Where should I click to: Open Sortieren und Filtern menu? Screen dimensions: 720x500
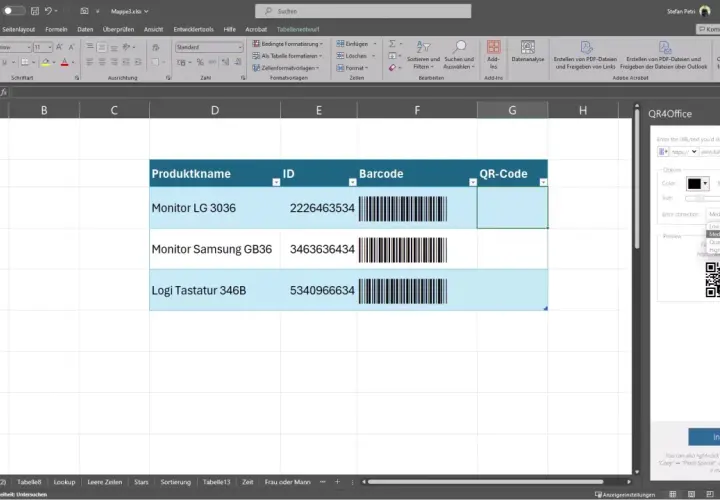pyautogui.click(x=423, y=56)
